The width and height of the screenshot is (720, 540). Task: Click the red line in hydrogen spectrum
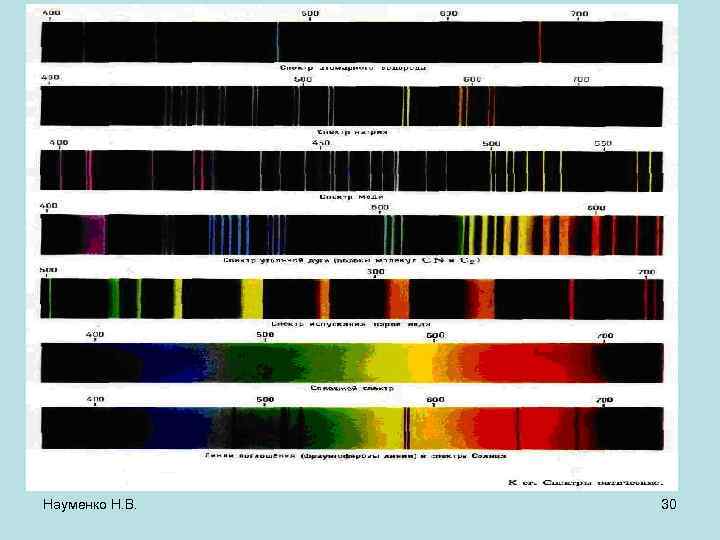[x=540, y=42]
